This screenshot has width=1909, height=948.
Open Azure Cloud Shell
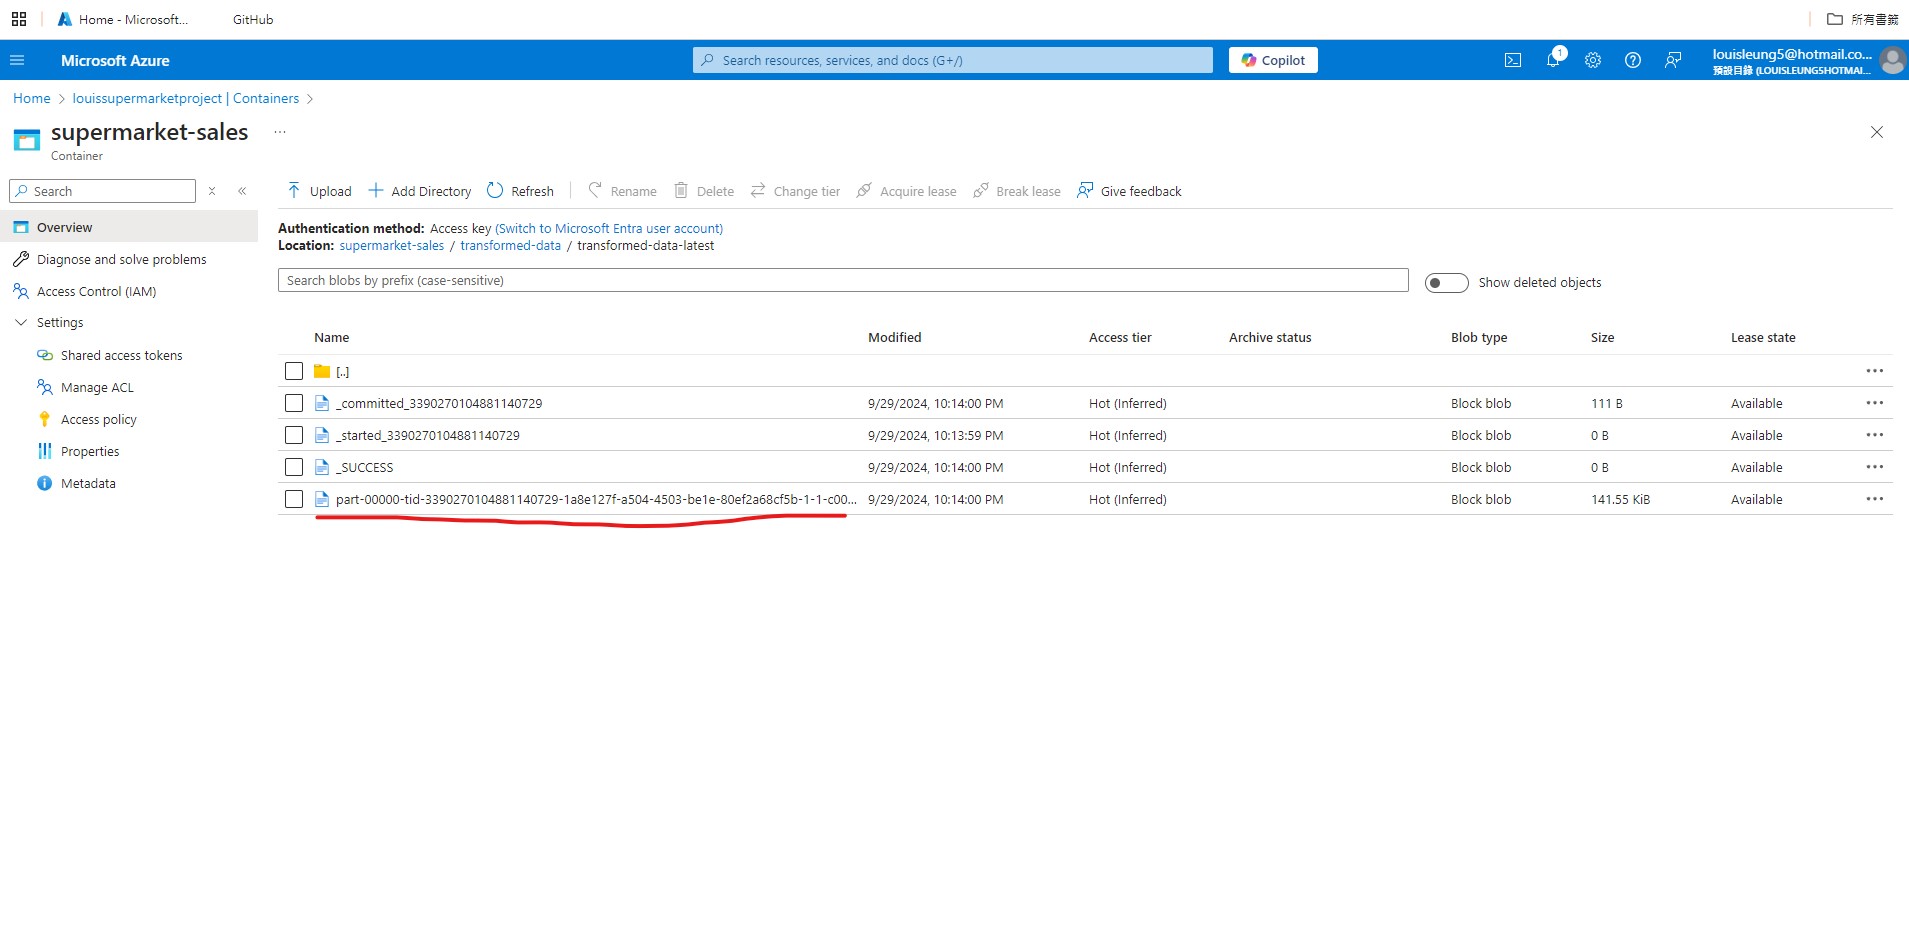(1511, 60)
